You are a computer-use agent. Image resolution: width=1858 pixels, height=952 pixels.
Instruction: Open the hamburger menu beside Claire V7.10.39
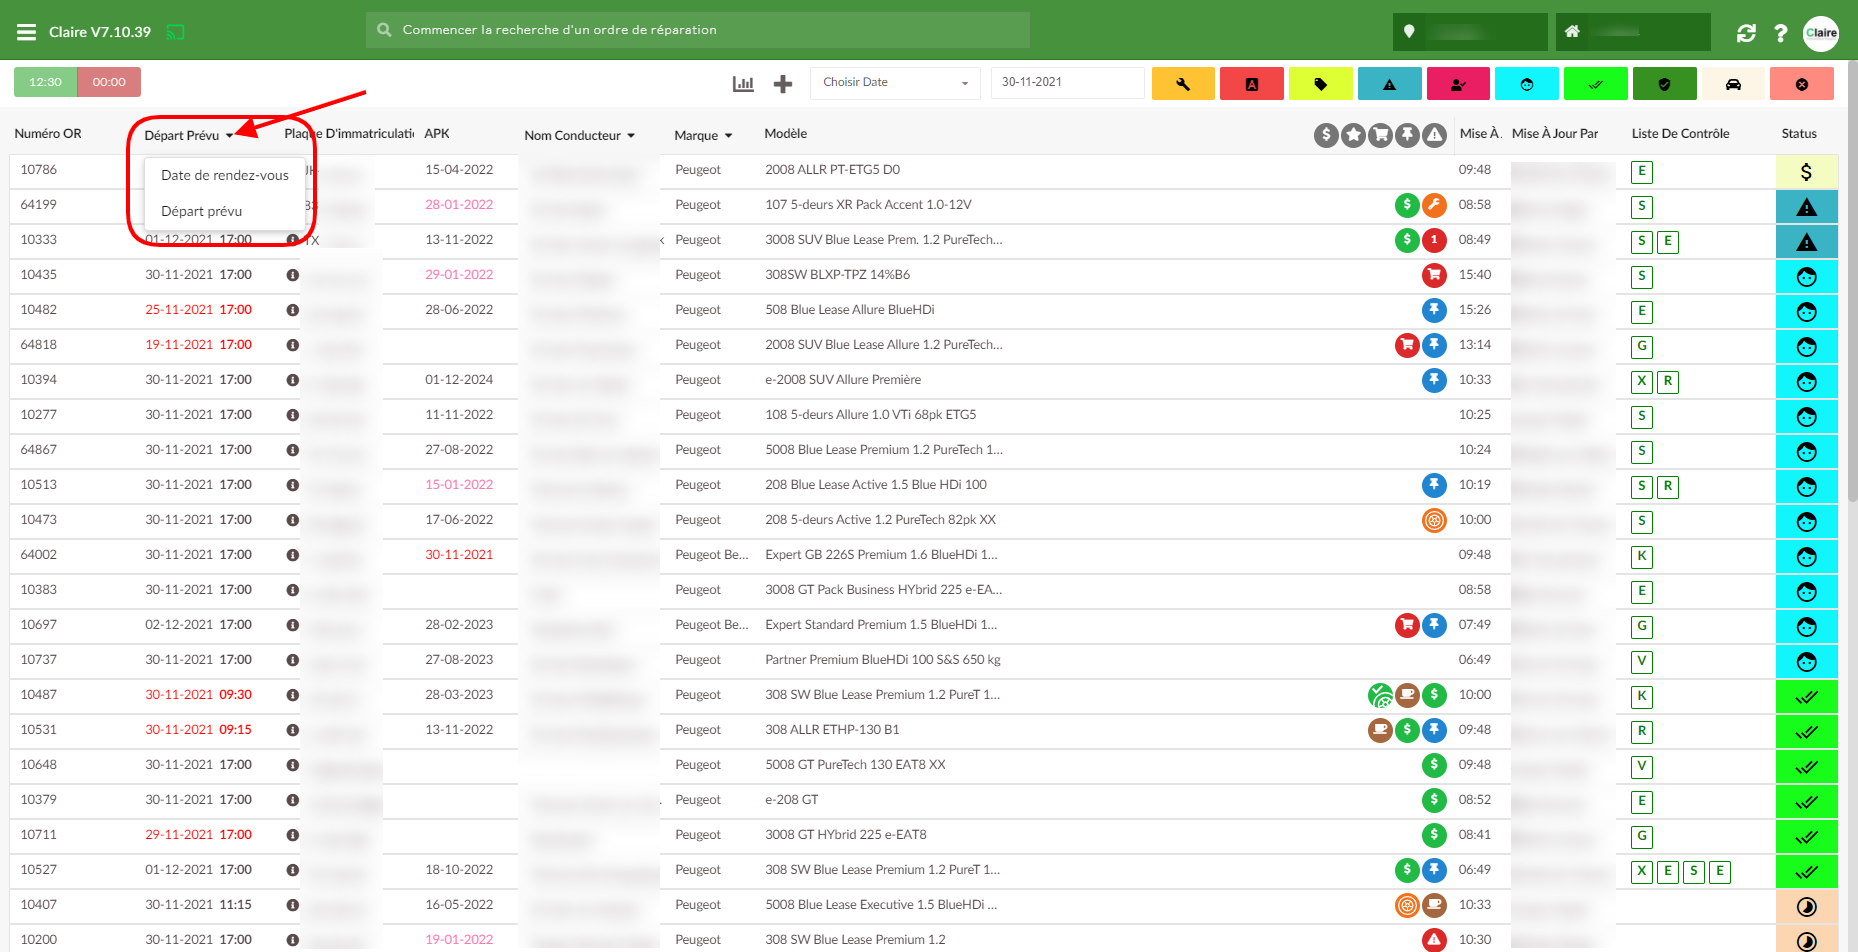pos(26,32)
